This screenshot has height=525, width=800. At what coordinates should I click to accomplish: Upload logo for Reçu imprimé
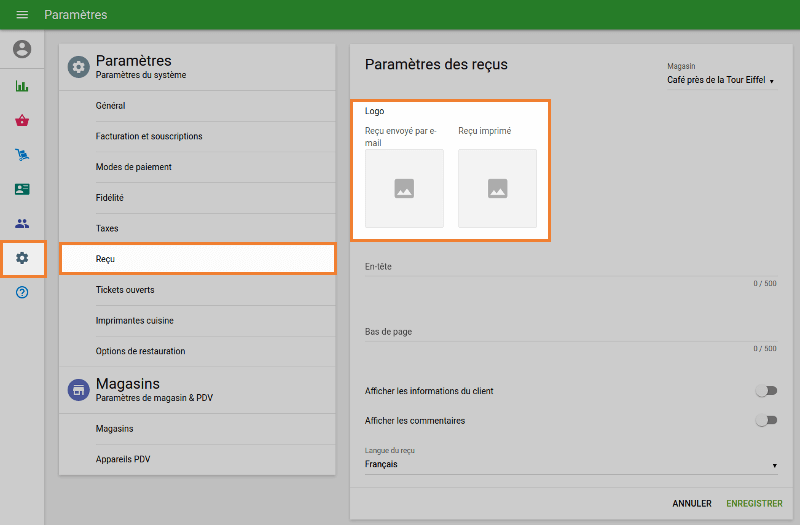(x=497, y=188)
